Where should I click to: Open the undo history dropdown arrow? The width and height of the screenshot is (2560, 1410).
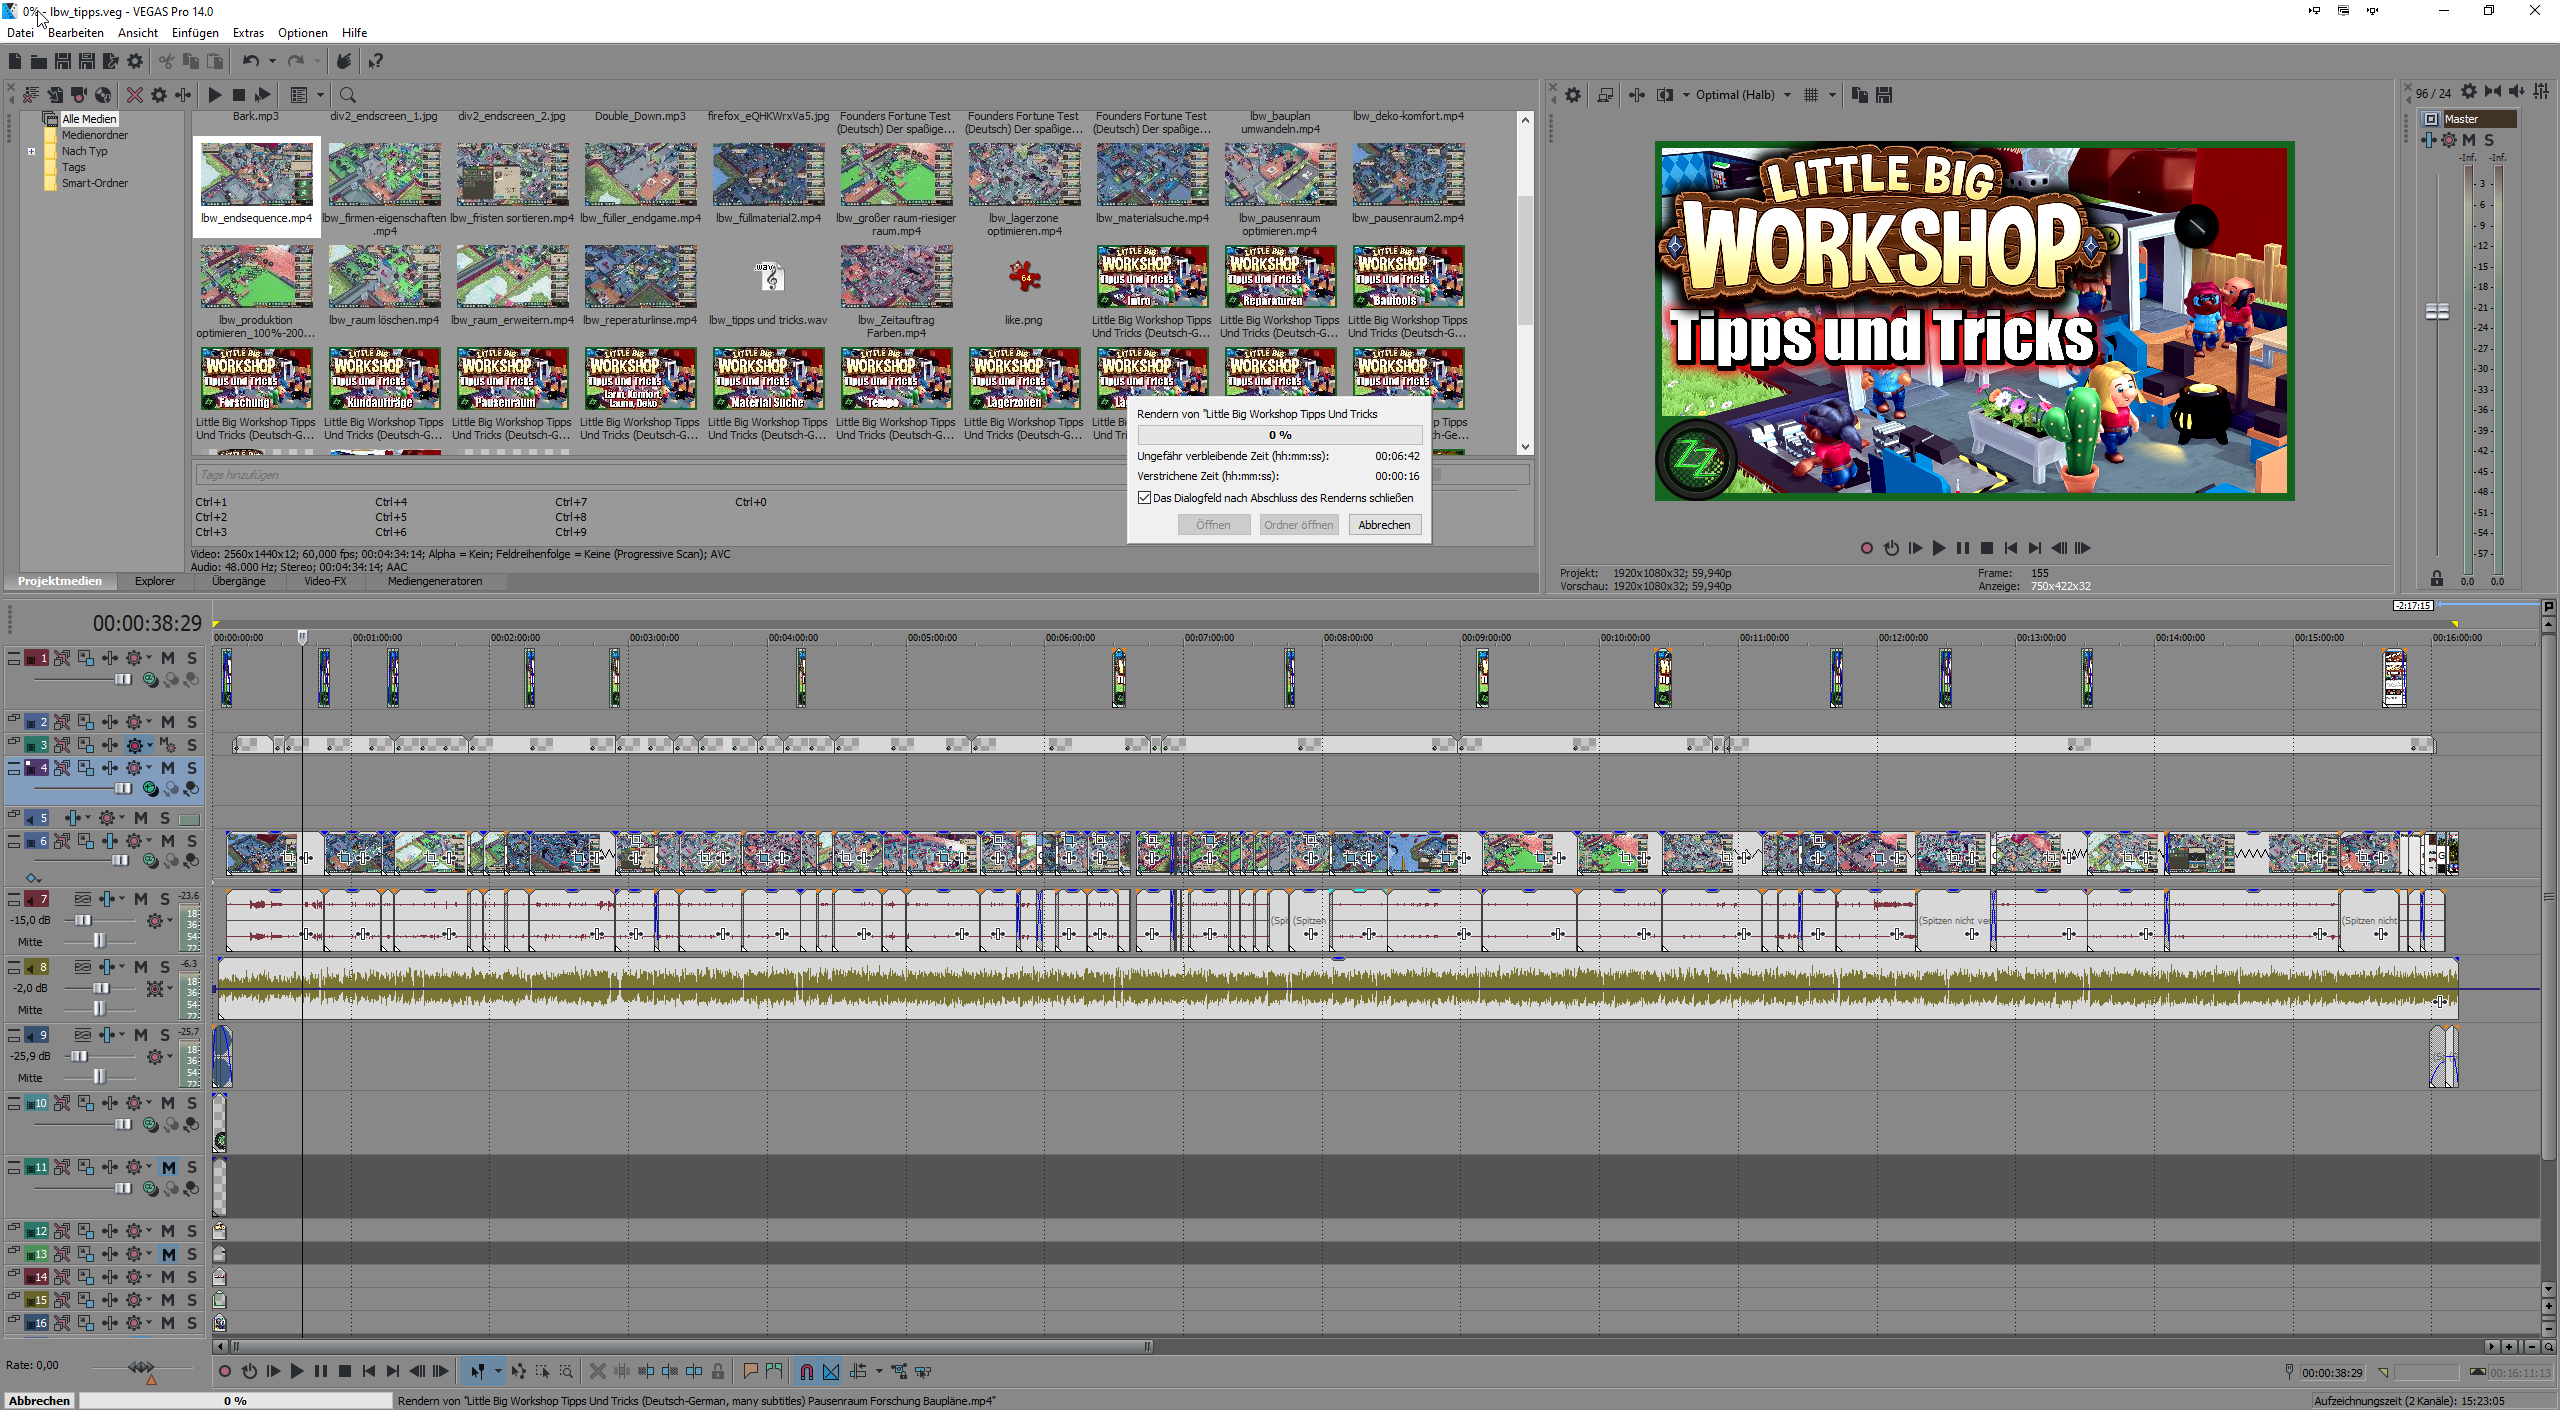click(x=272, y=61)
